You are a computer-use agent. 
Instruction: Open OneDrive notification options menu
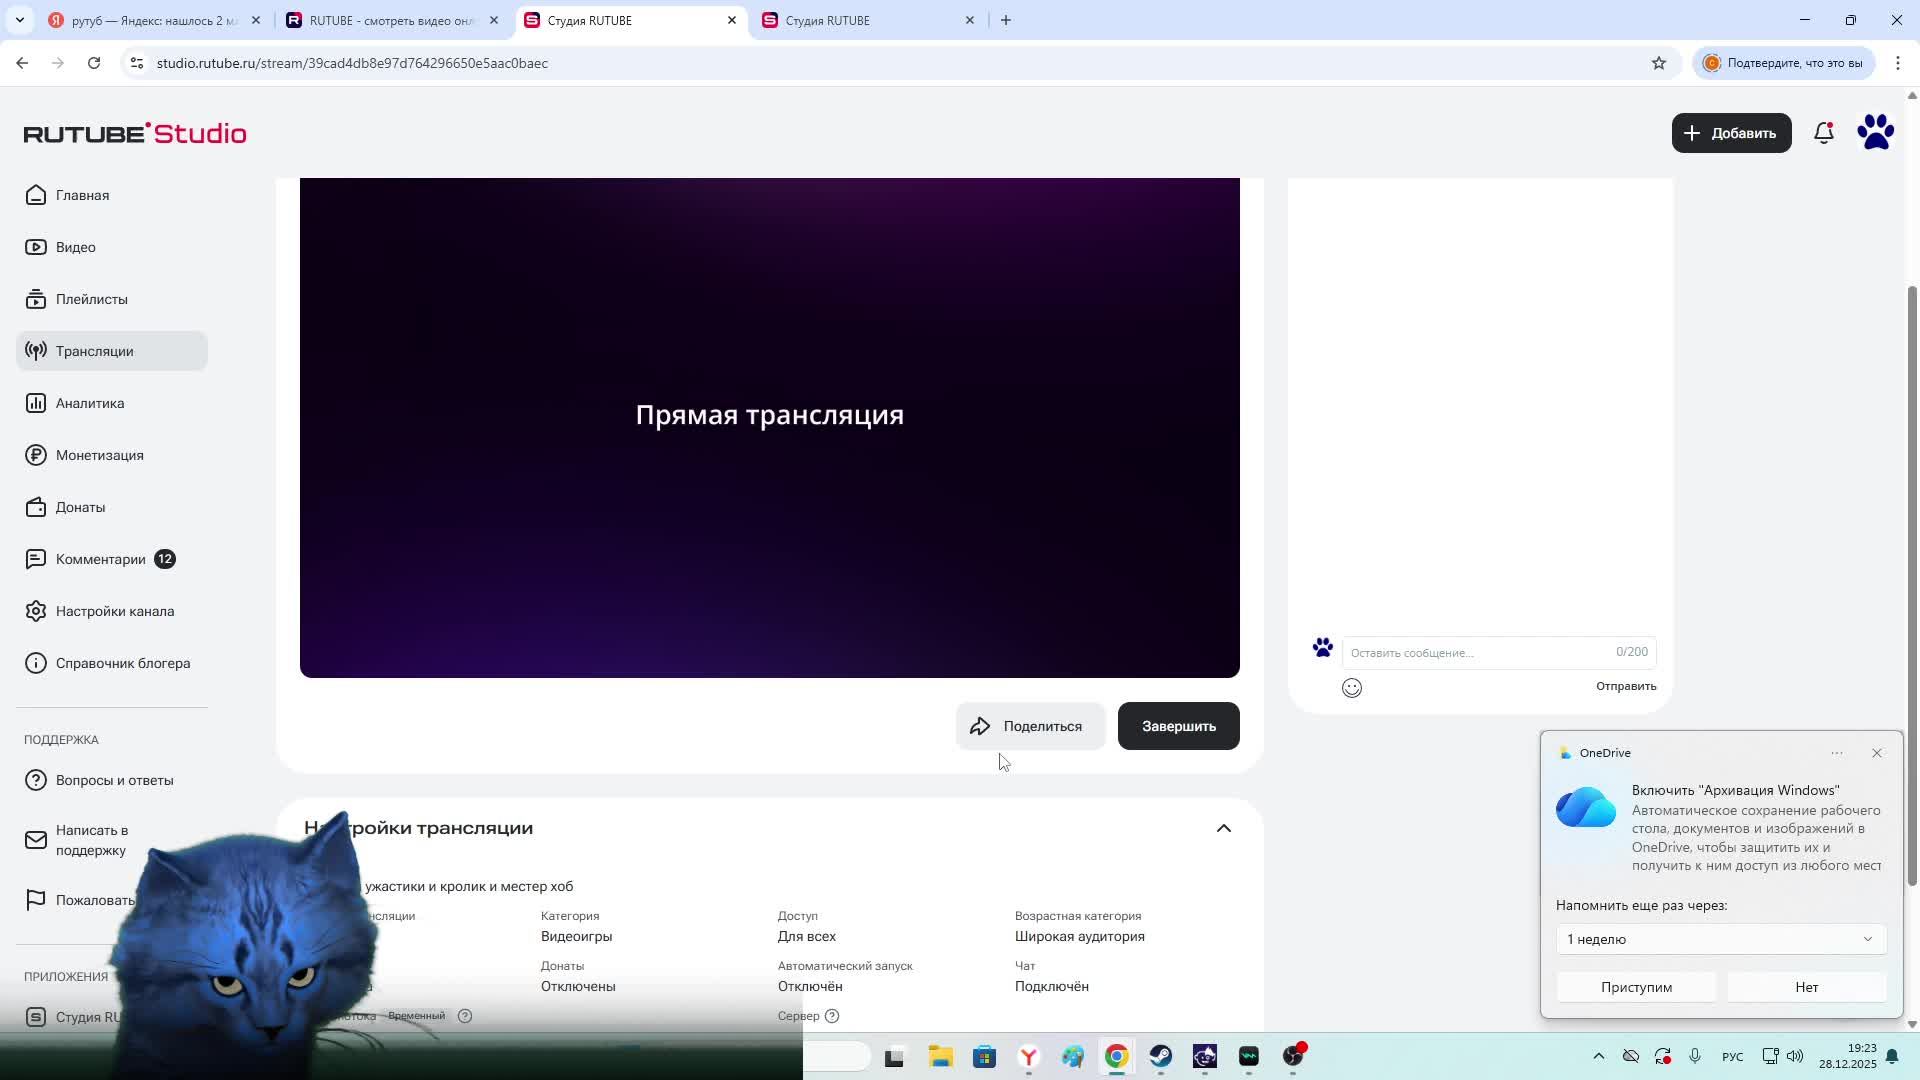(1837, 753)
